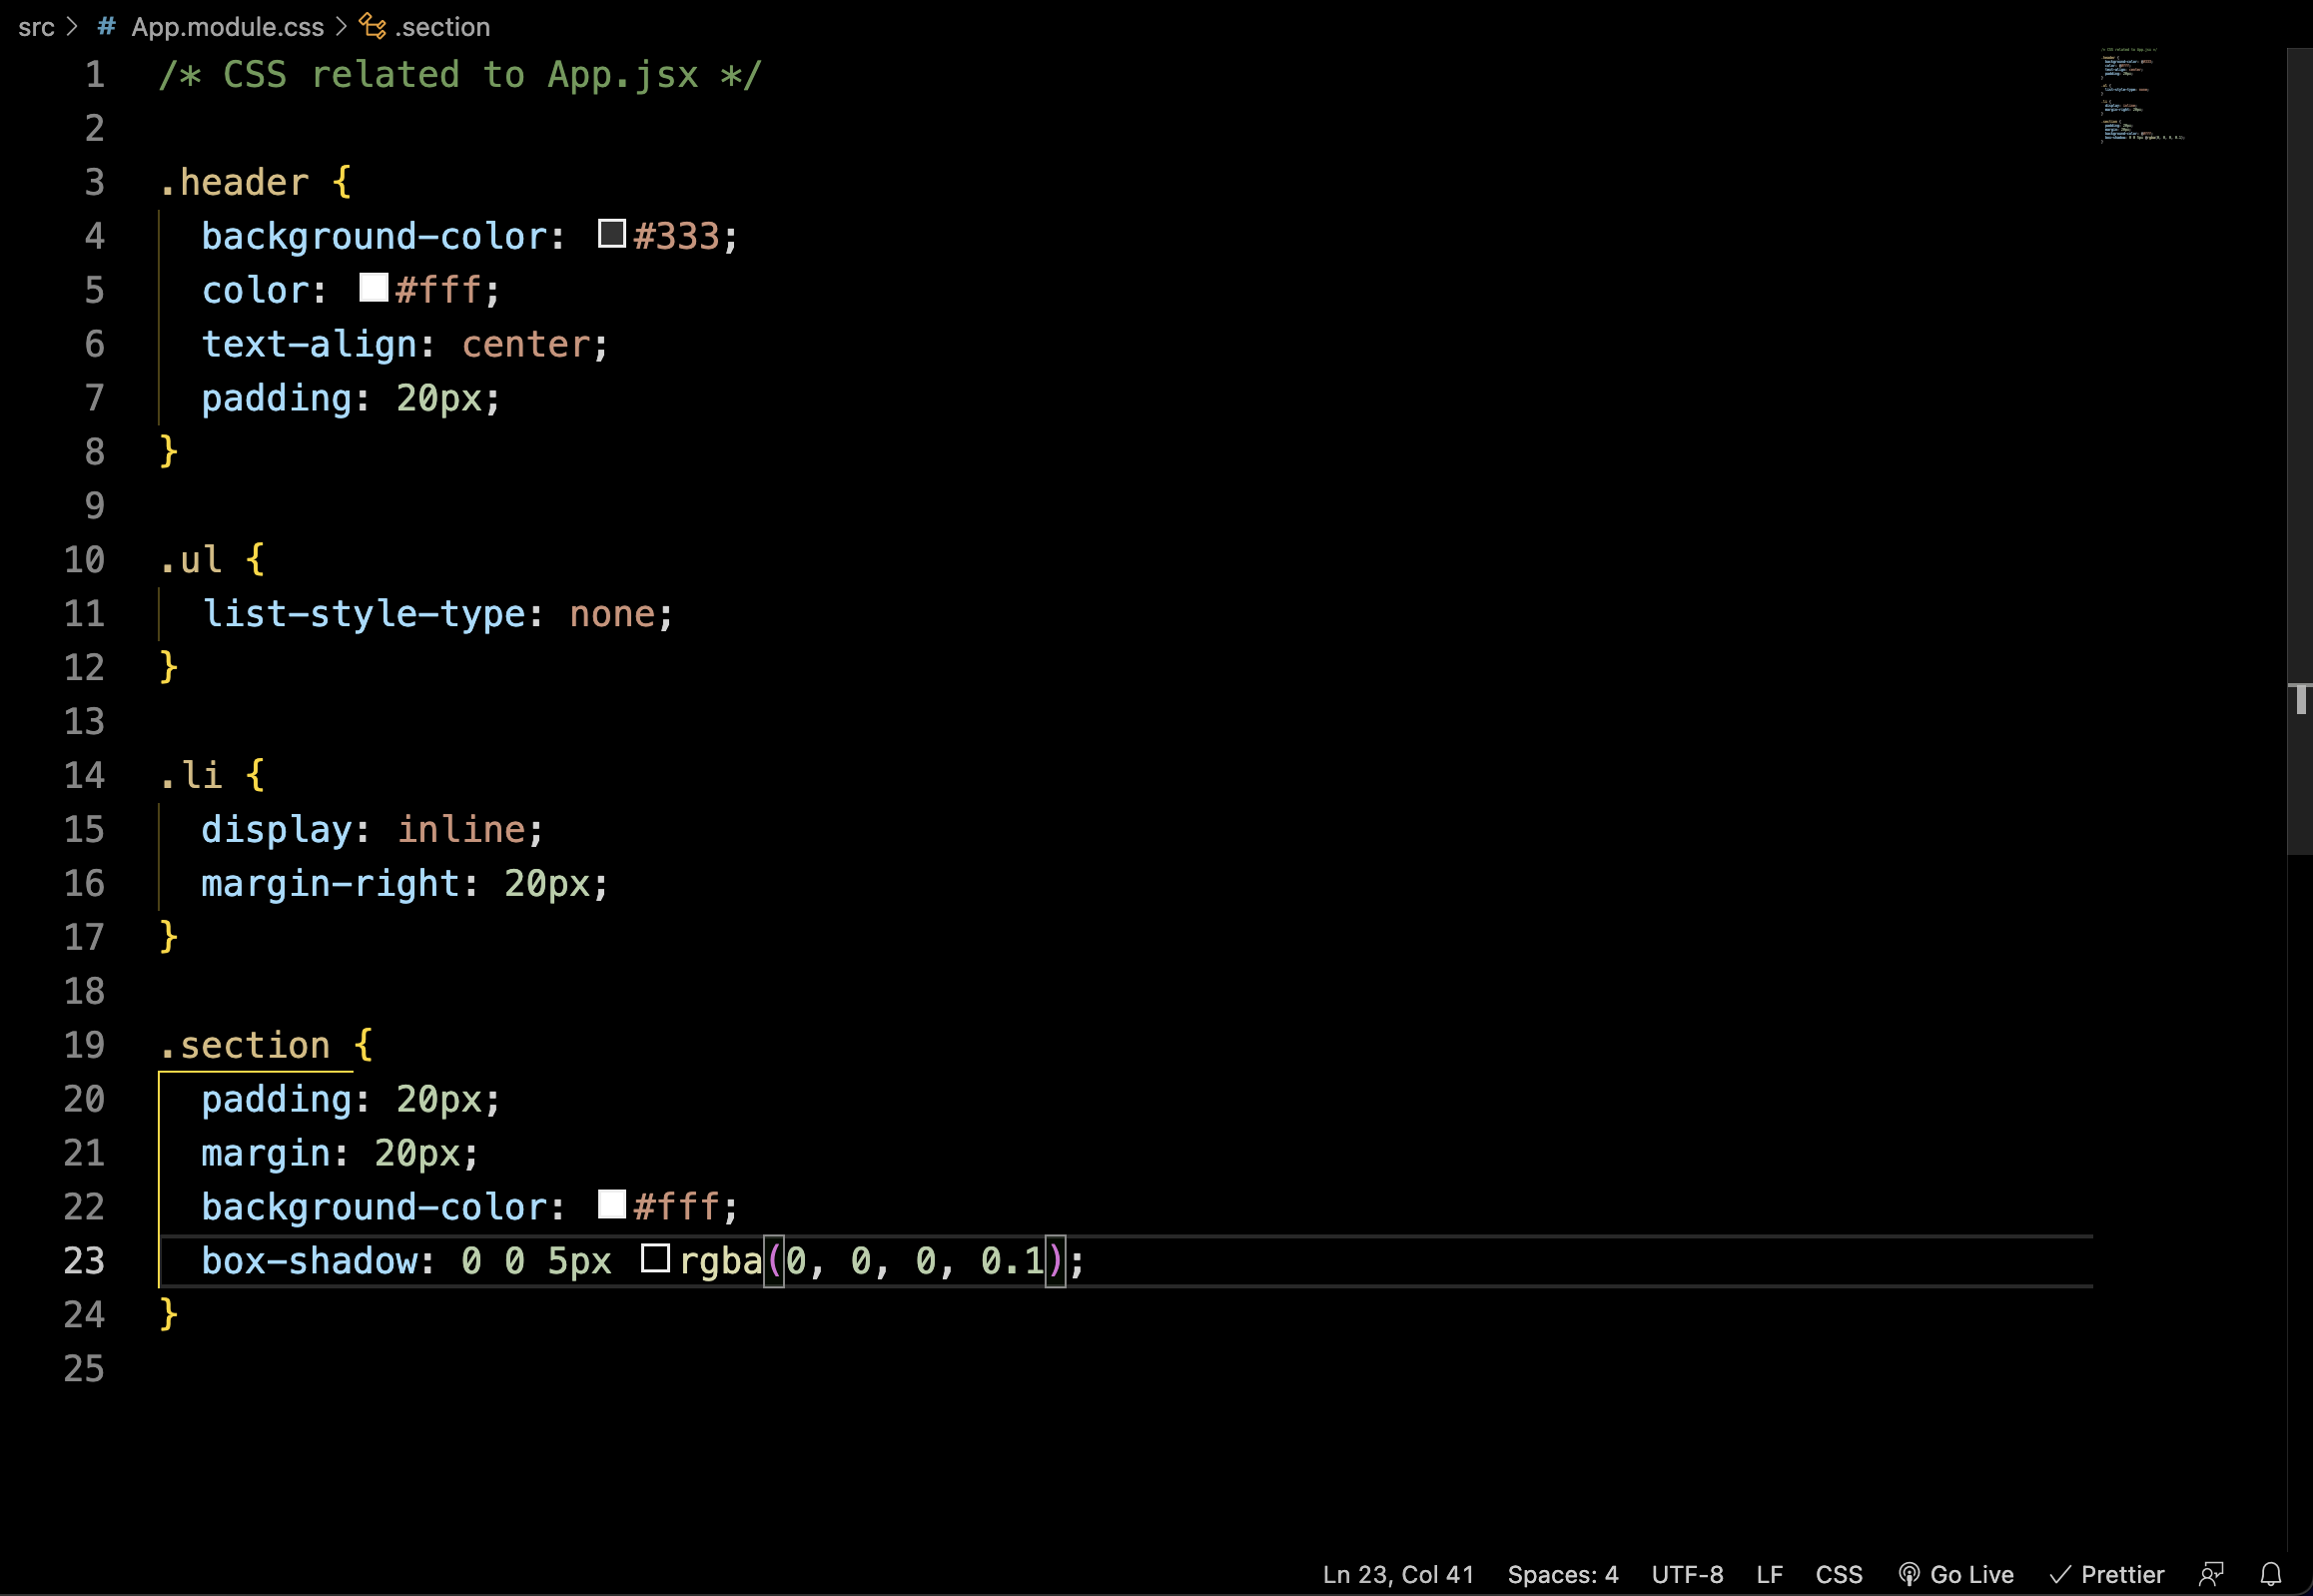Screen dimensions: 2313x1596
Task: Select the App.module.css breadcrumb item
Action: tap(227, 26)
